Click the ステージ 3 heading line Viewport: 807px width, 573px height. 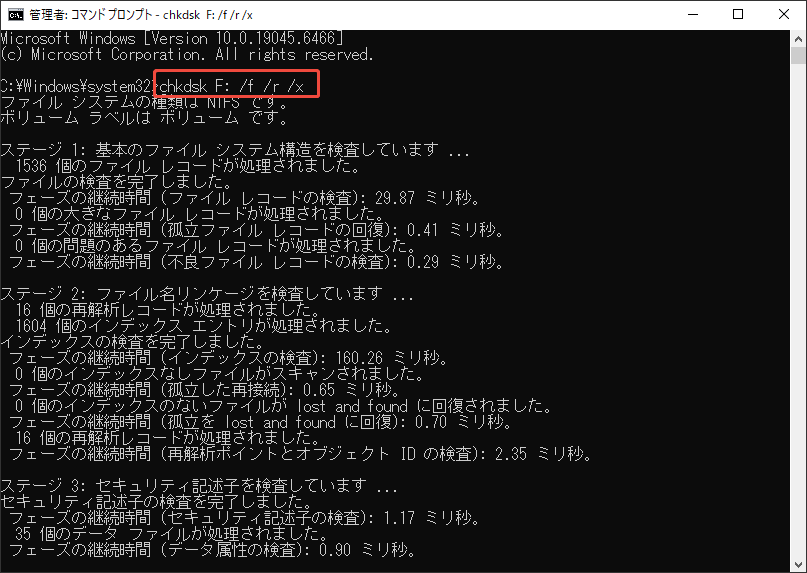[199, 485]
